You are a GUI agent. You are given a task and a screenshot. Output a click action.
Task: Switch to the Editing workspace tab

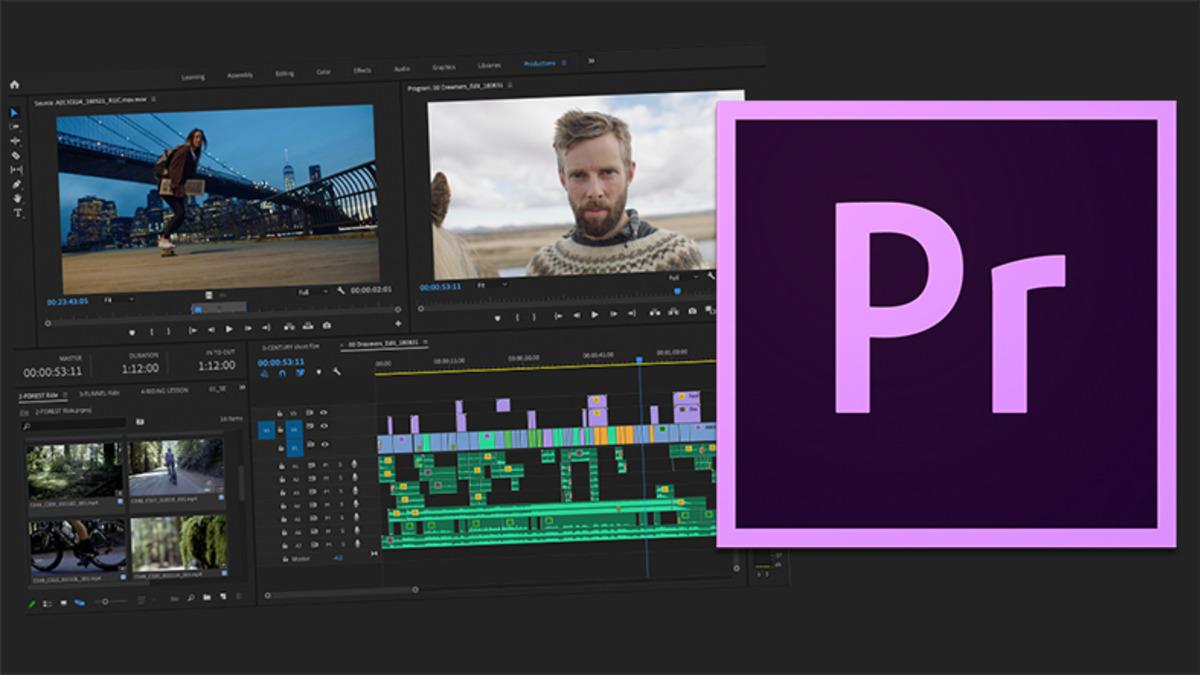tap(285, 74)
